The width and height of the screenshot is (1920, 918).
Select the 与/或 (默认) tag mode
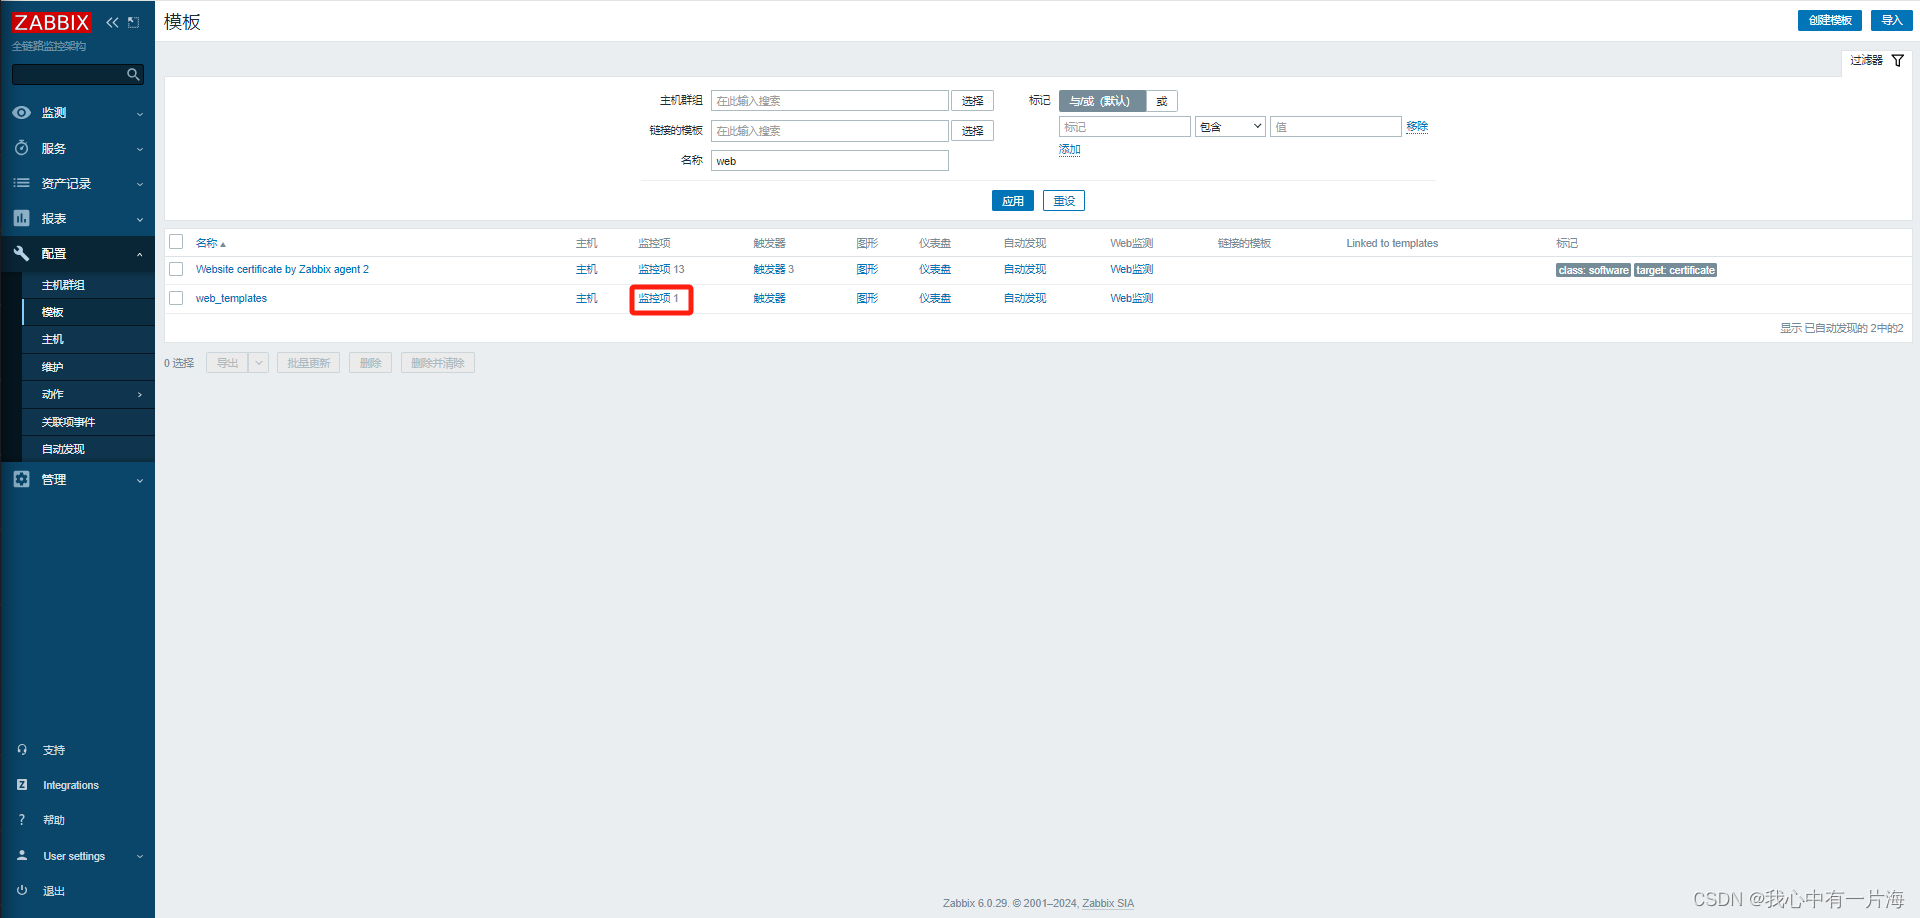1102,101
